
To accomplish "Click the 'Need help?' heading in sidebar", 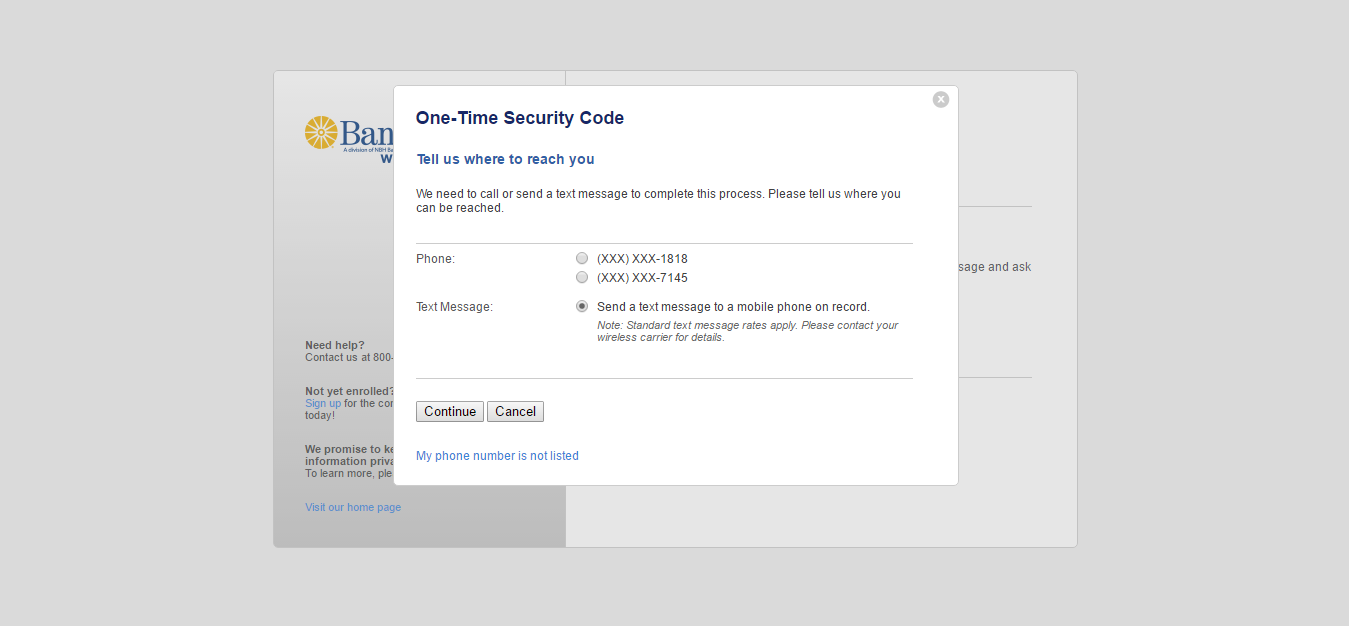I will tap(335, 345).
